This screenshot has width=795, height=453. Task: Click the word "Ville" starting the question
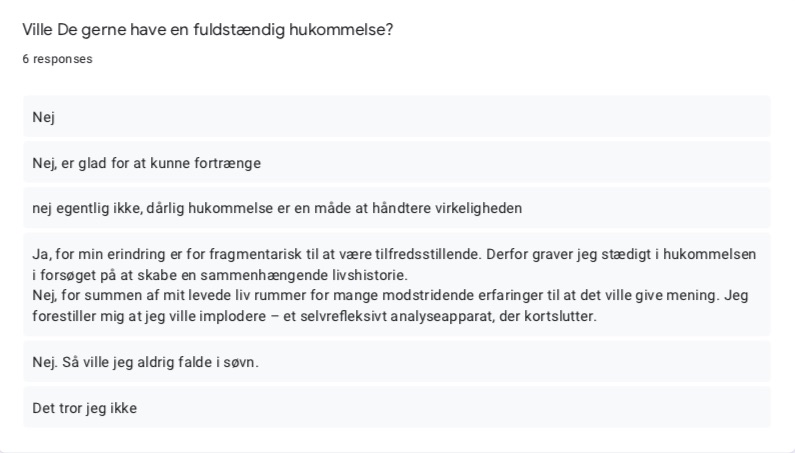coord(38,30)
